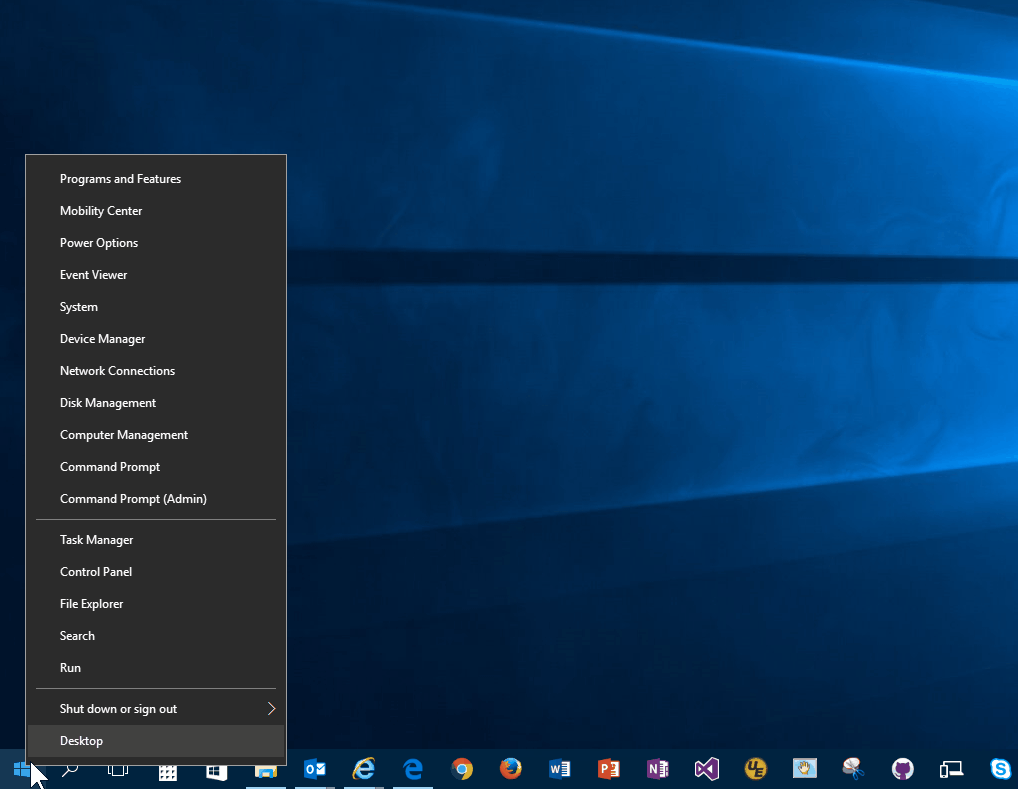The width and height of the screenshot is (1018, 789).
Task: Launch Internet Explorer taskbar icon
Action: click(364, 770)
